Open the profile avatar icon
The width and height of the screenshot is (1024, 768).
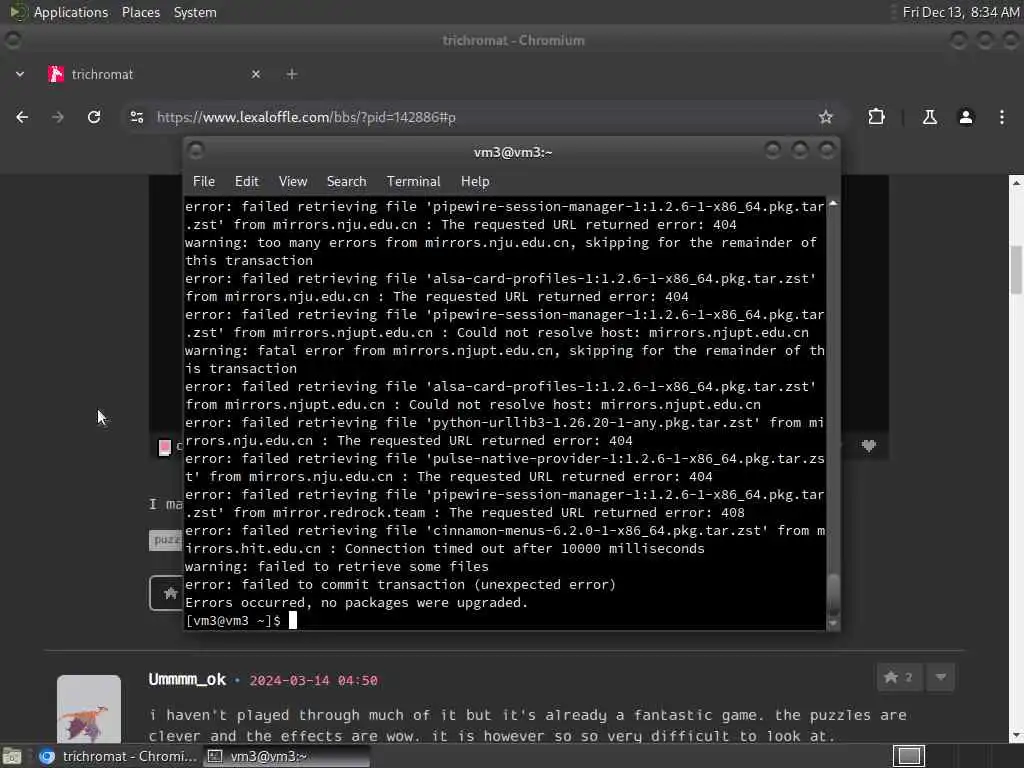[966, 117]
